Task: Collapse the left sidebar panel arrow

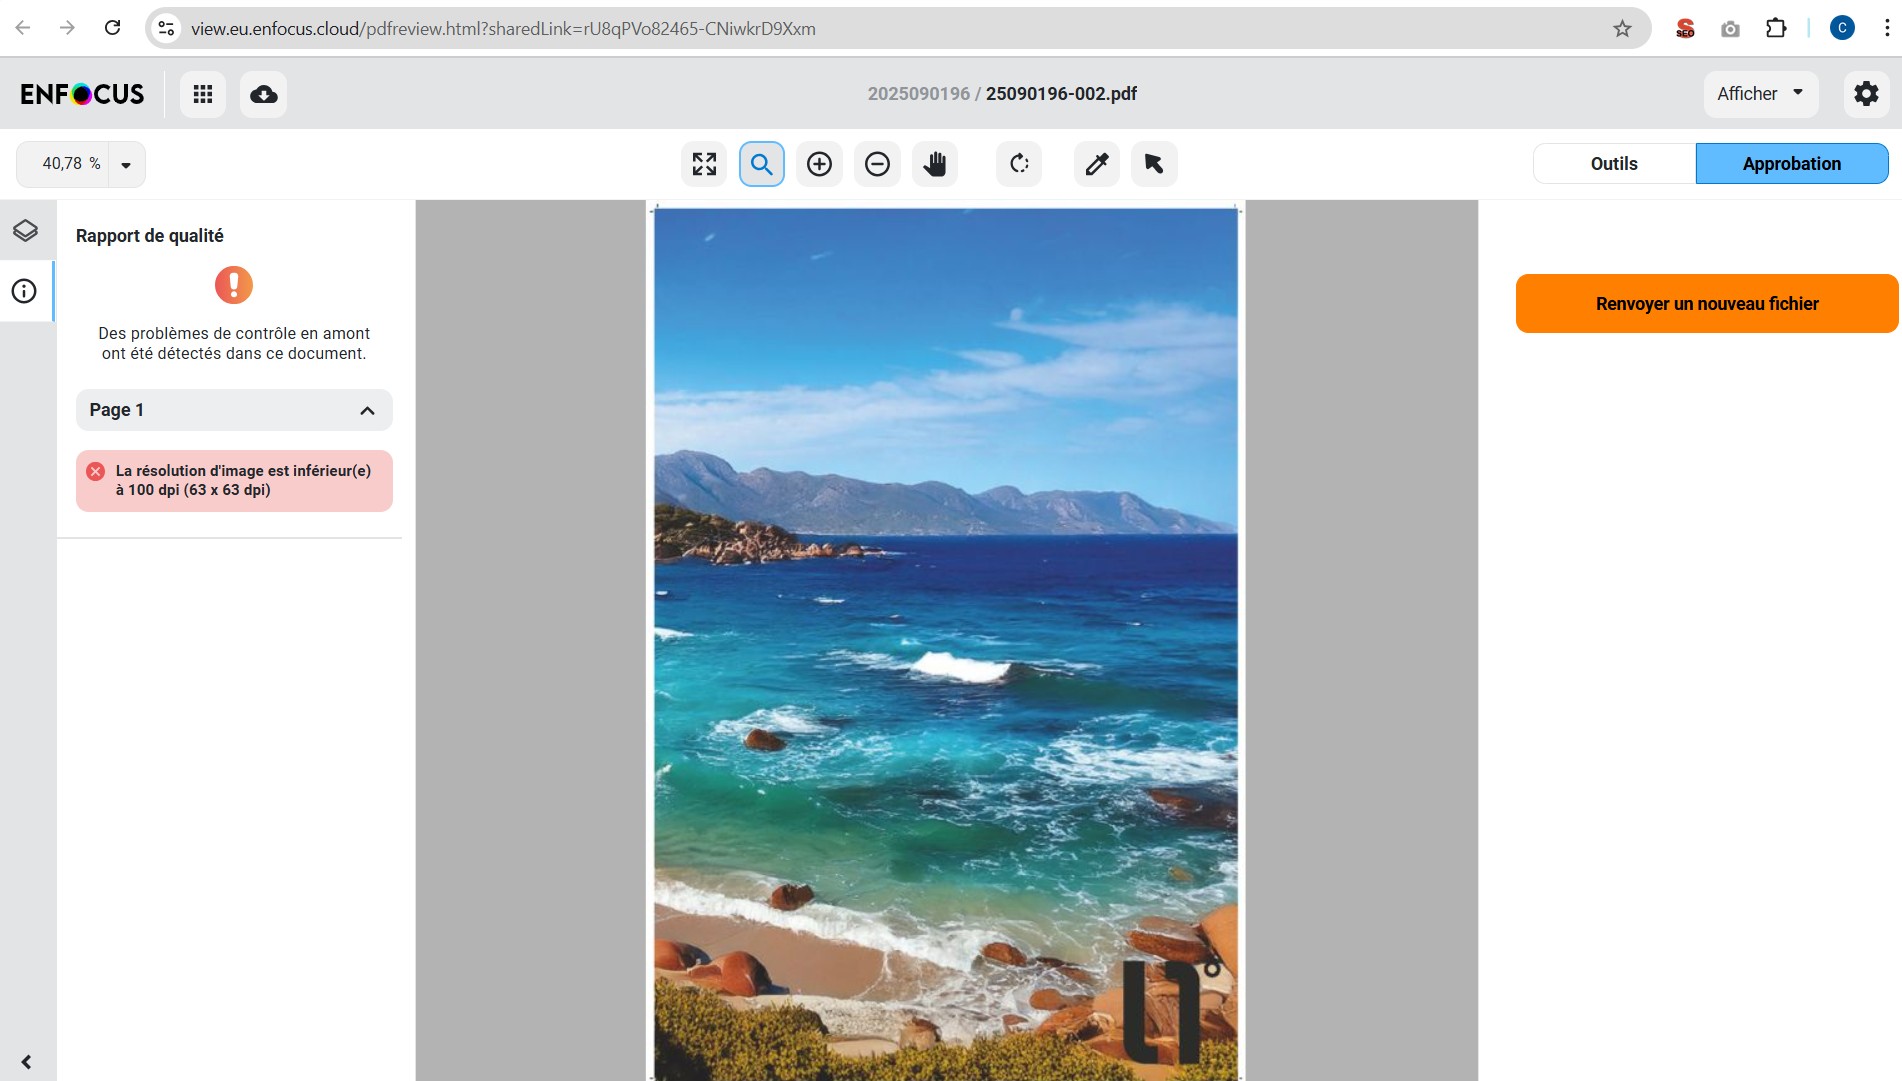Action: [26, 1061]
